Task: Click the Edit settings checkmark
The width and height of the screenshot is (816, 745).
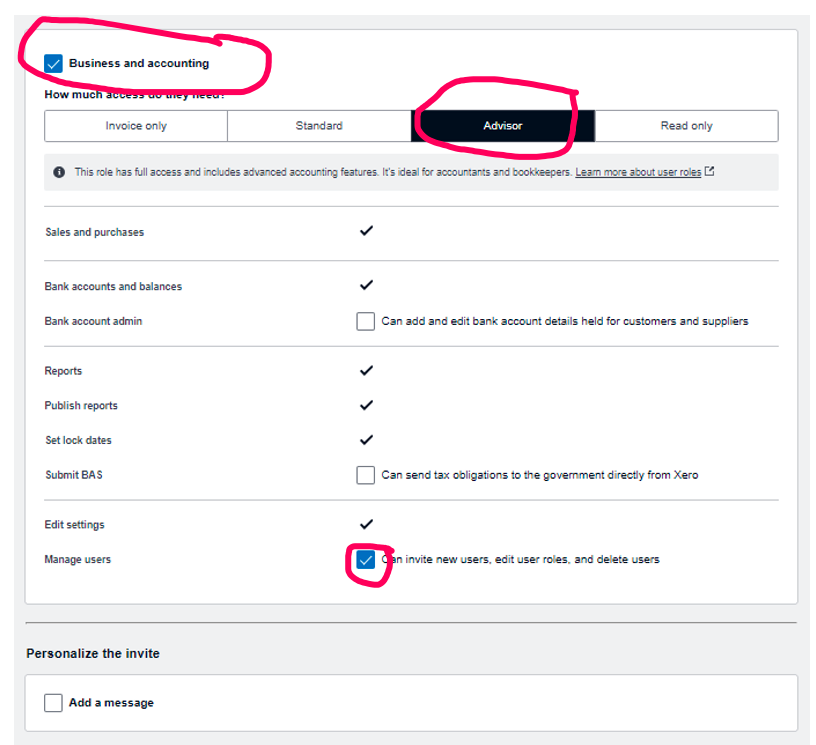Action: [366, 524]
